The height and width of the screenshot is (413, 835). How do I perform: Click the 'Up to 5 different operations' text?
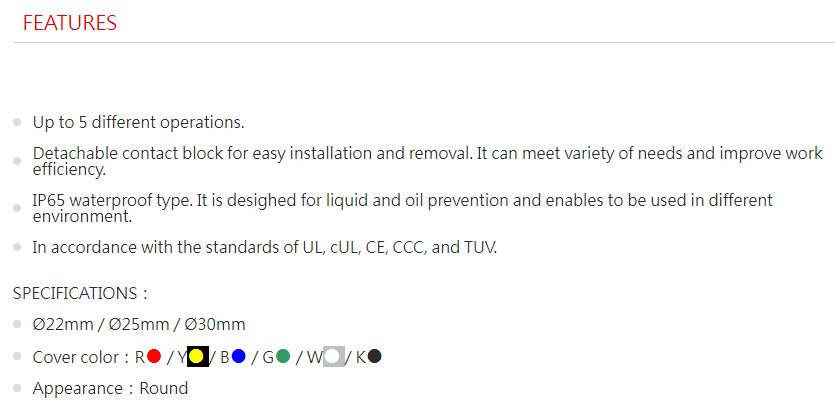tap(138, 122)
